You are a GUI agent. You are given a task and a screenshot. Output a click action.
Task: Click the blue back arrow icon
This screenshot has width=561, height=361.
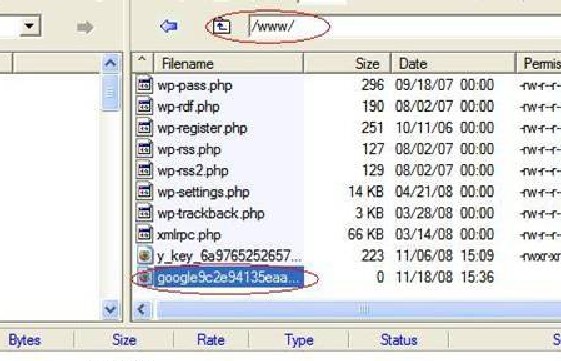pos(169,26)
